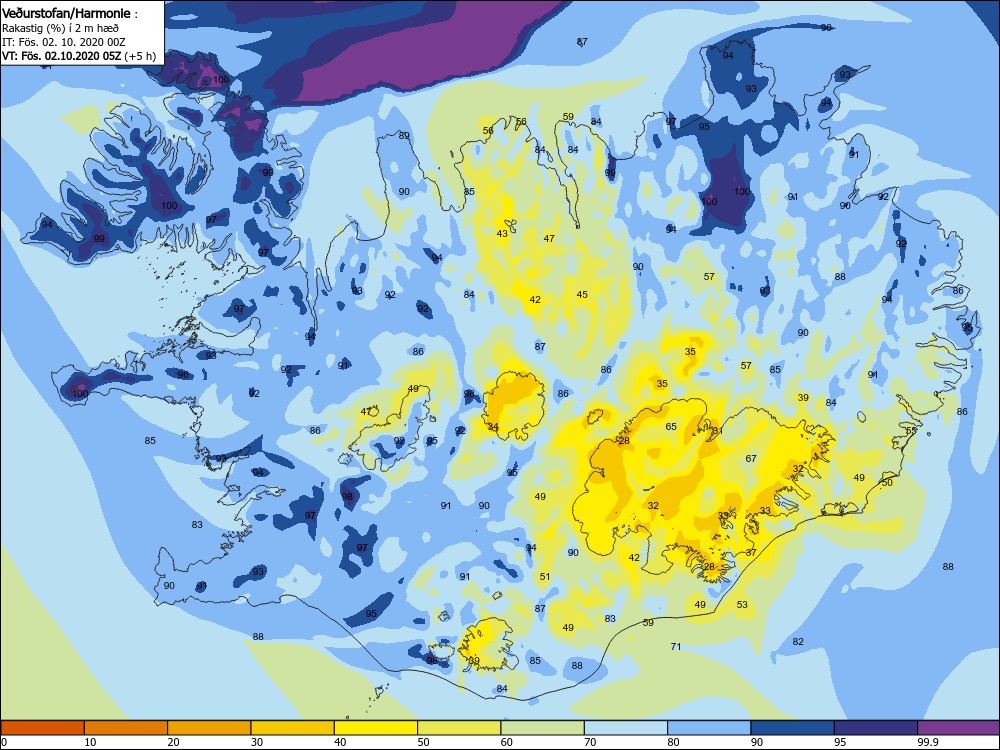
Task: Select the map humidity value 67
Action: pyautogui.click(x=751, y=459)
